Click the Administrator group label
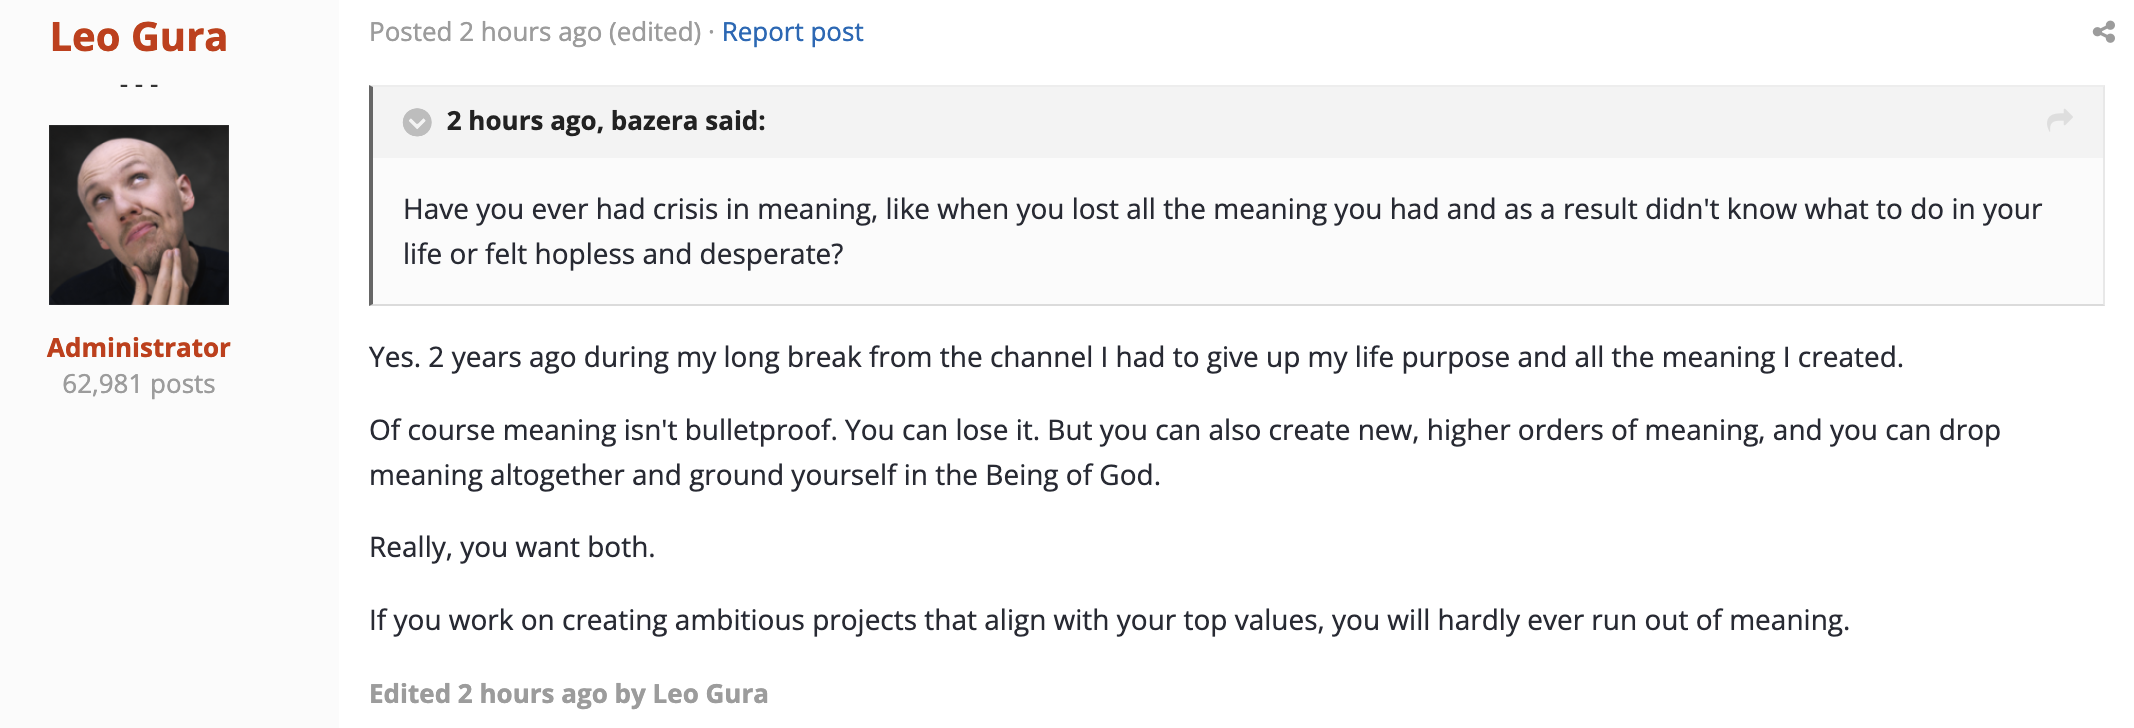Viewport: 2134px width, 728px height. click(139, 347)
